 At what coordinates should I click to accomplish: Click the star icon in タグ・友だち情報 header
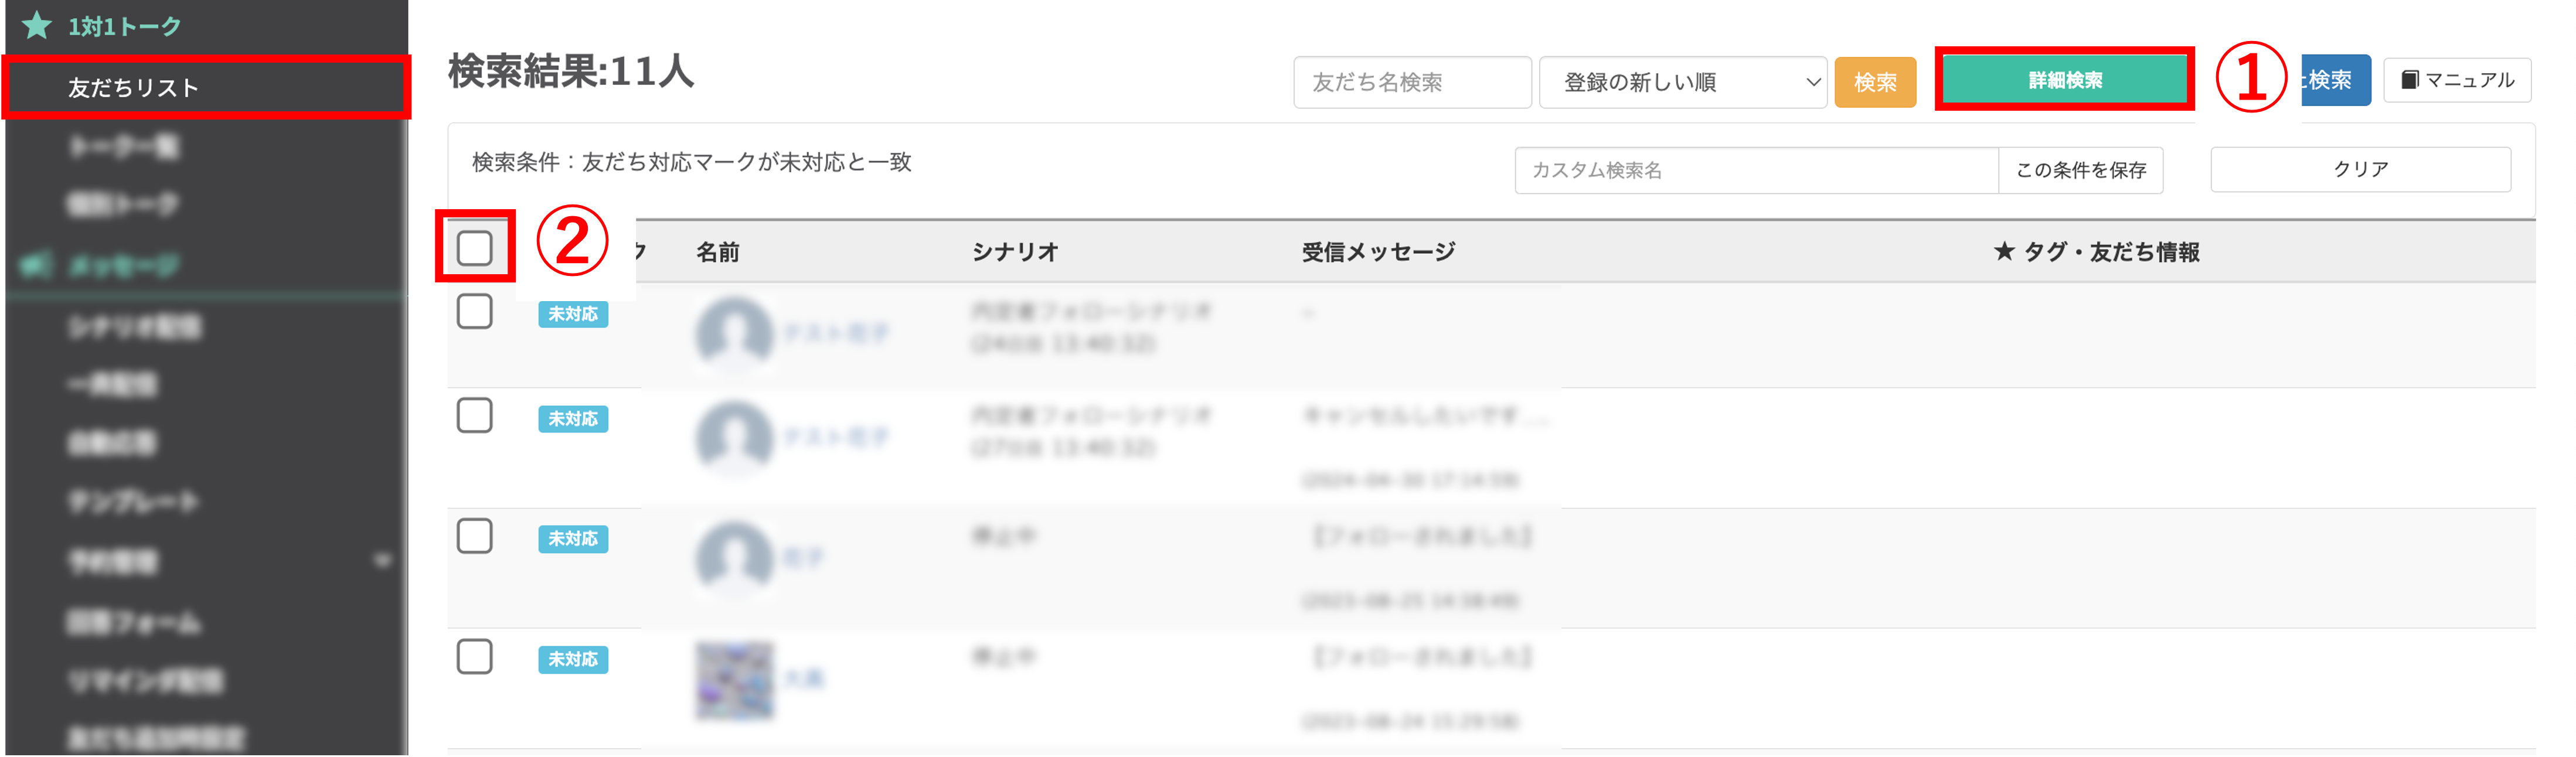tap(2003, 252)
